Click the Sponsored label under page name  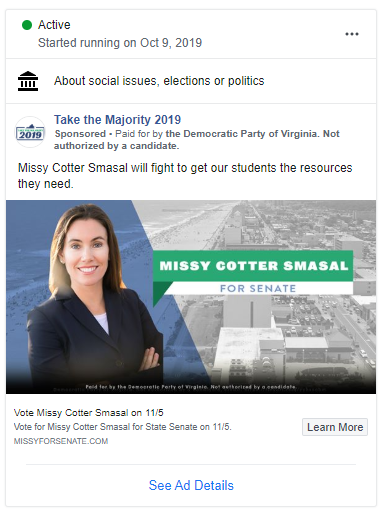pyautogui.click(x=80, y=134)
